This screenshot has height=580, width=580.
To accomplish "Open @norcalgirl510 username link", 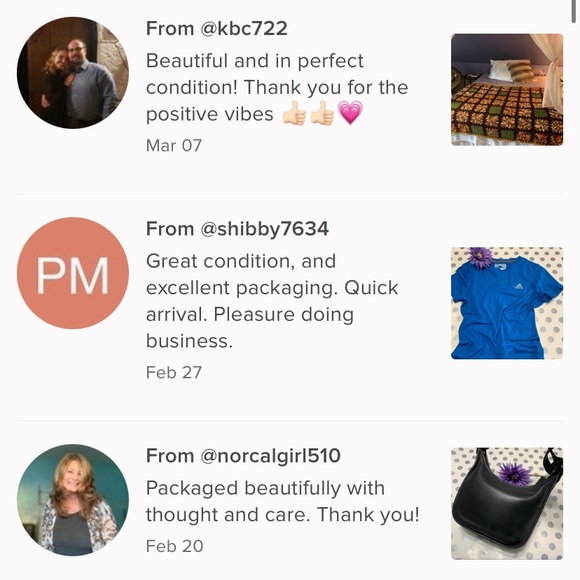I will tap(270, 455).
